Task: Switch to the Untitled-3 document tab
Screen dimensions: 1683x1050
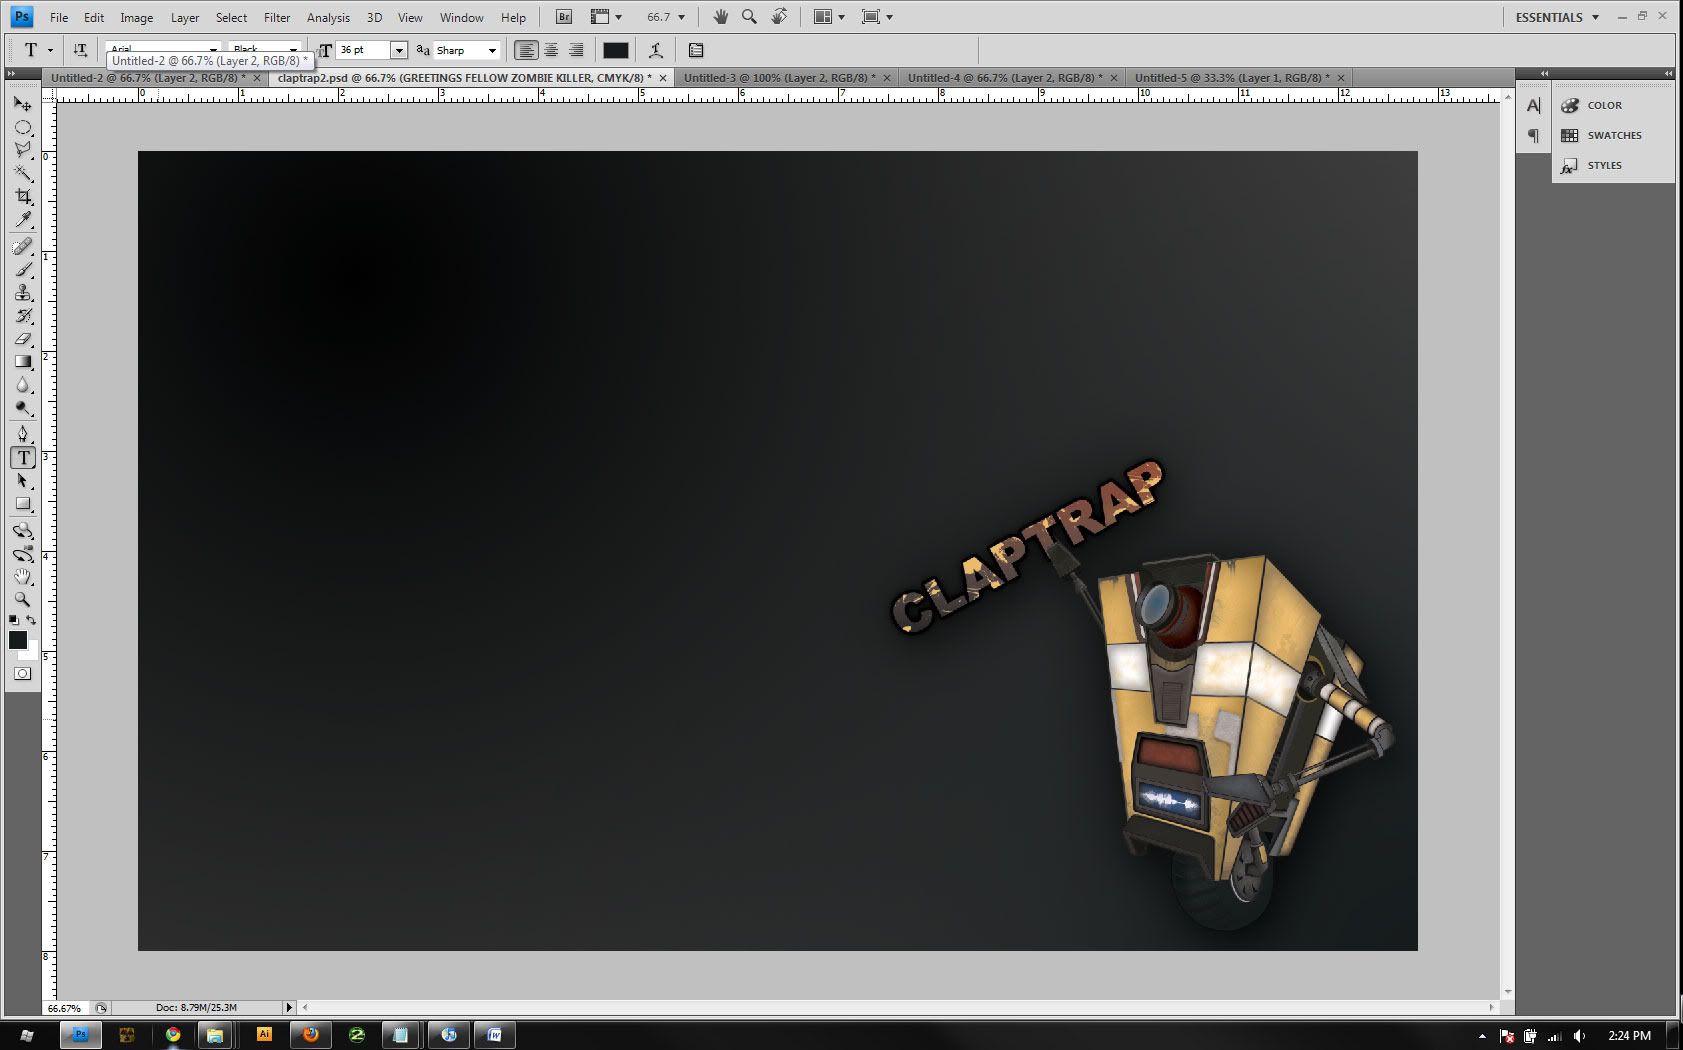Action: point(785,77)
